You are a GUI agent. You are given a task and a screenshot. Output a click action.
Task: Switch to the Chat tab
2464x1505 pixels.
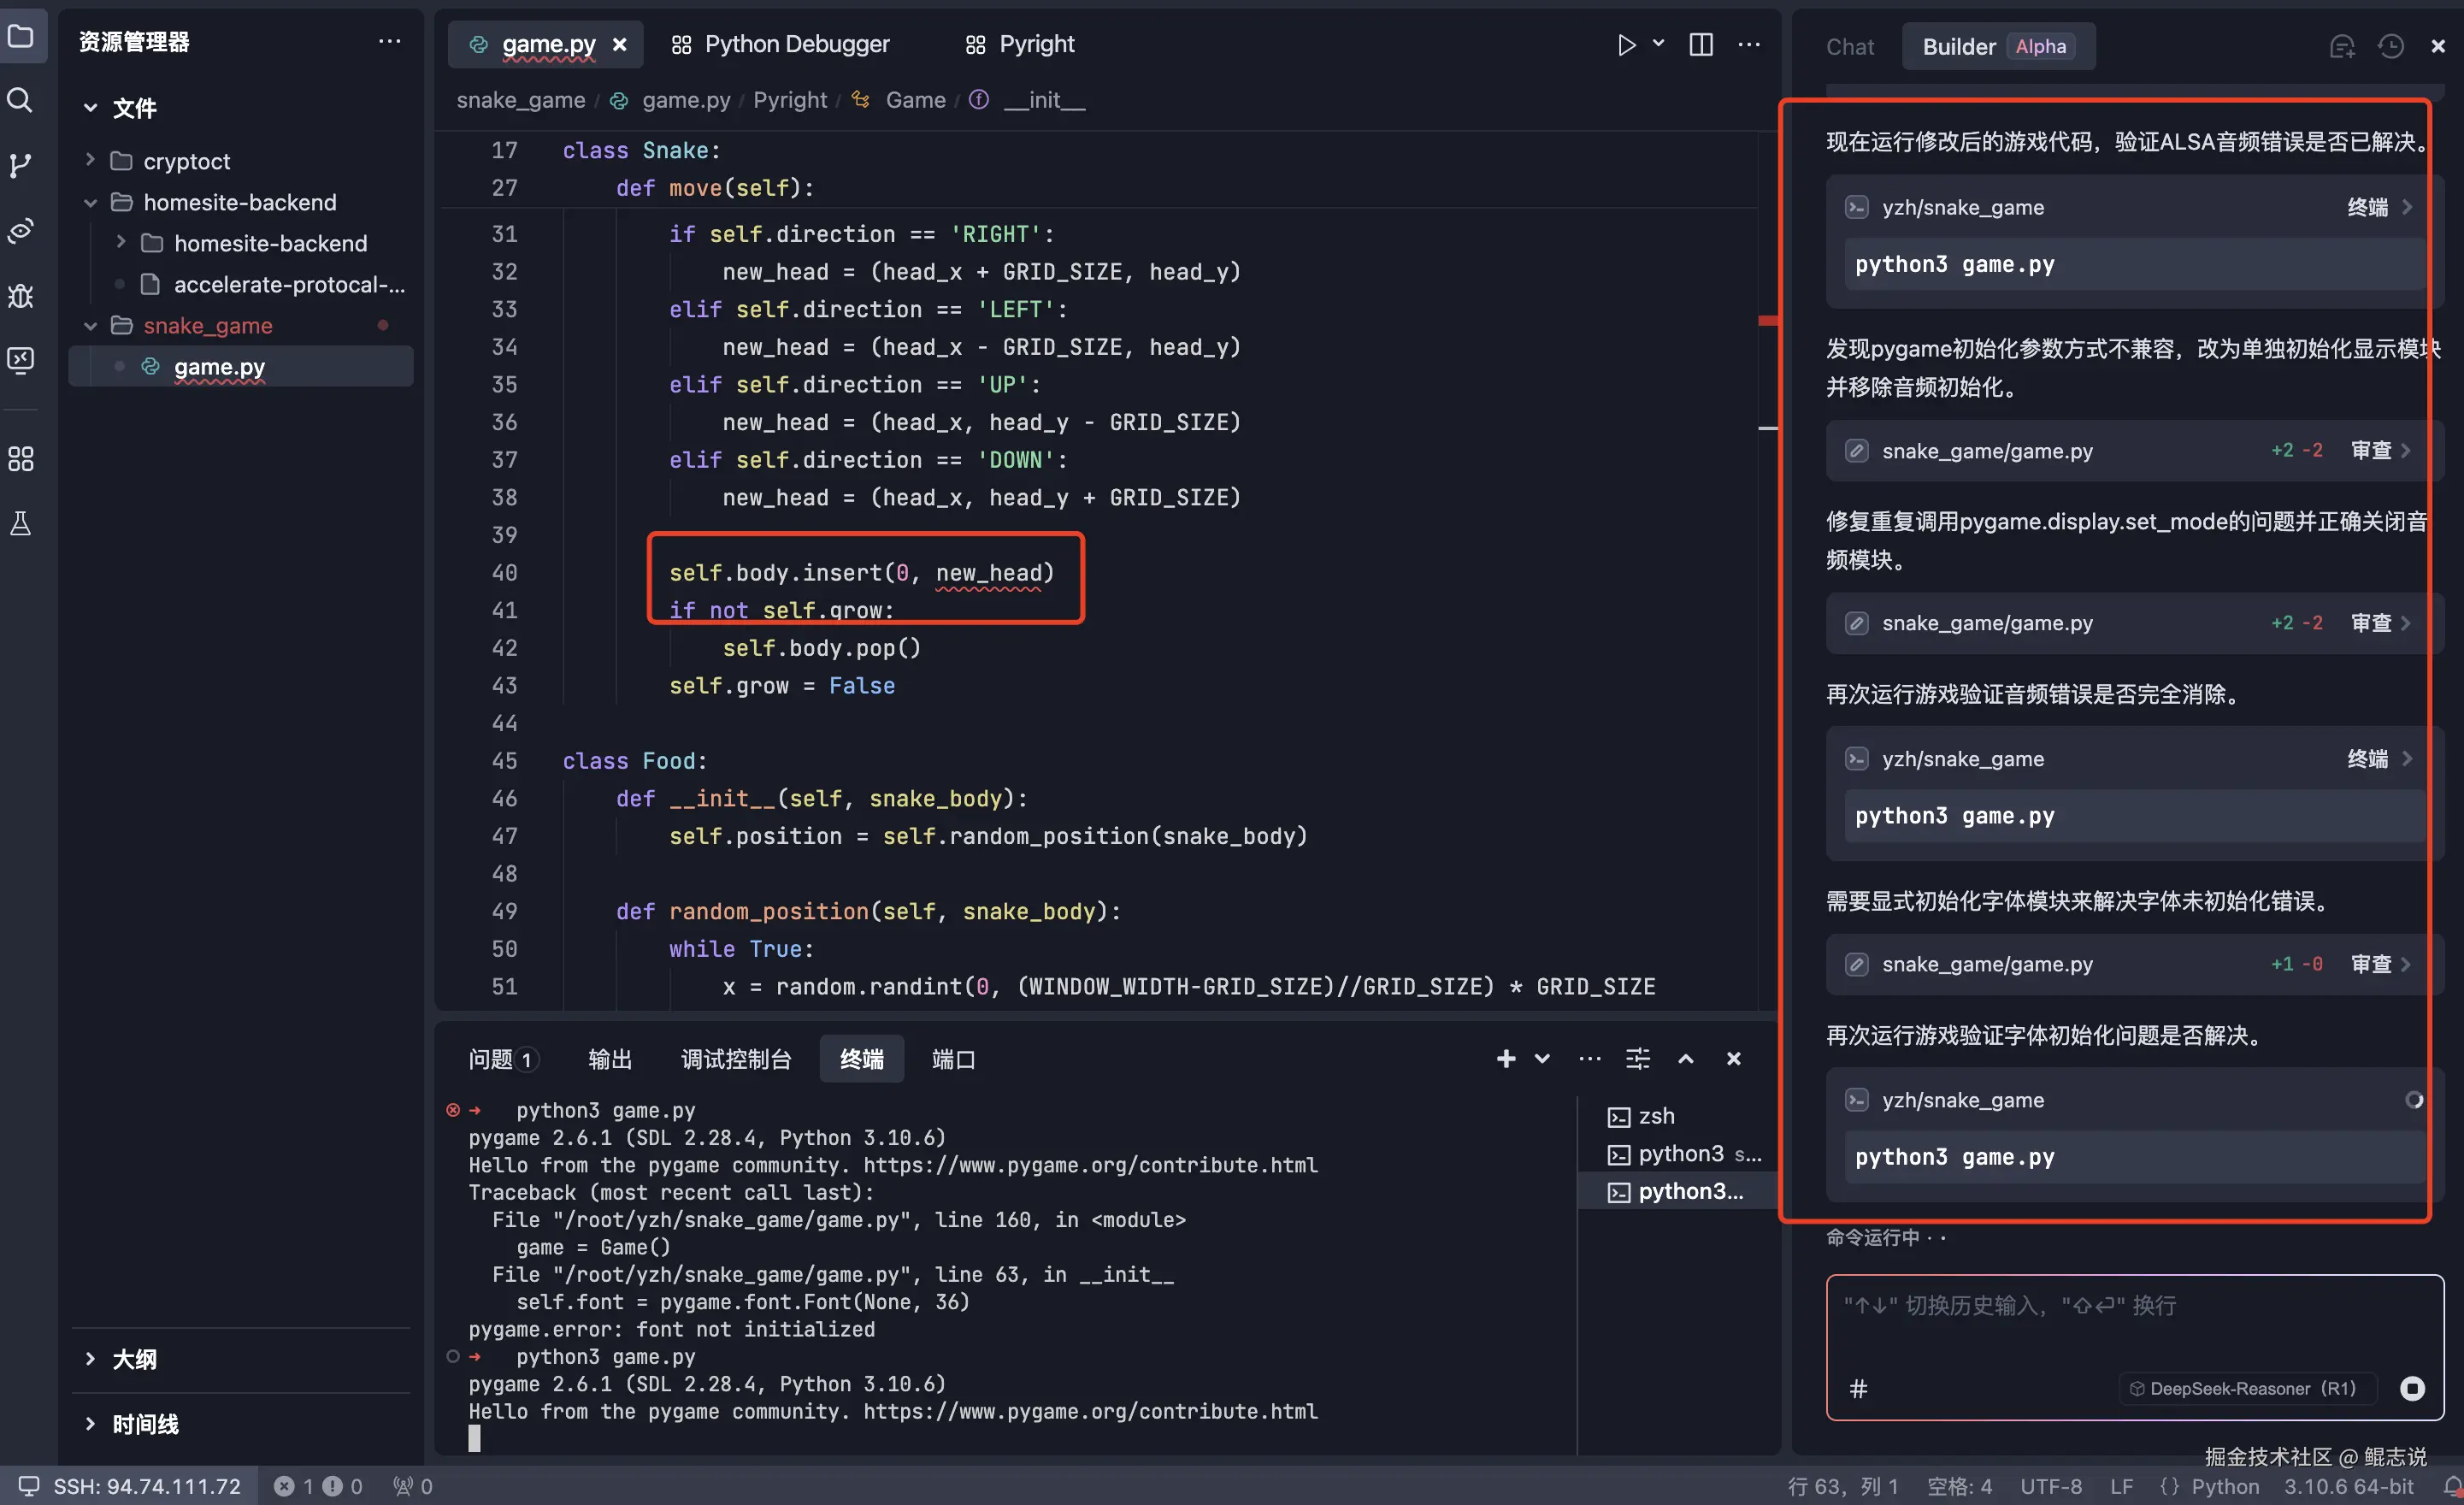1849,47
